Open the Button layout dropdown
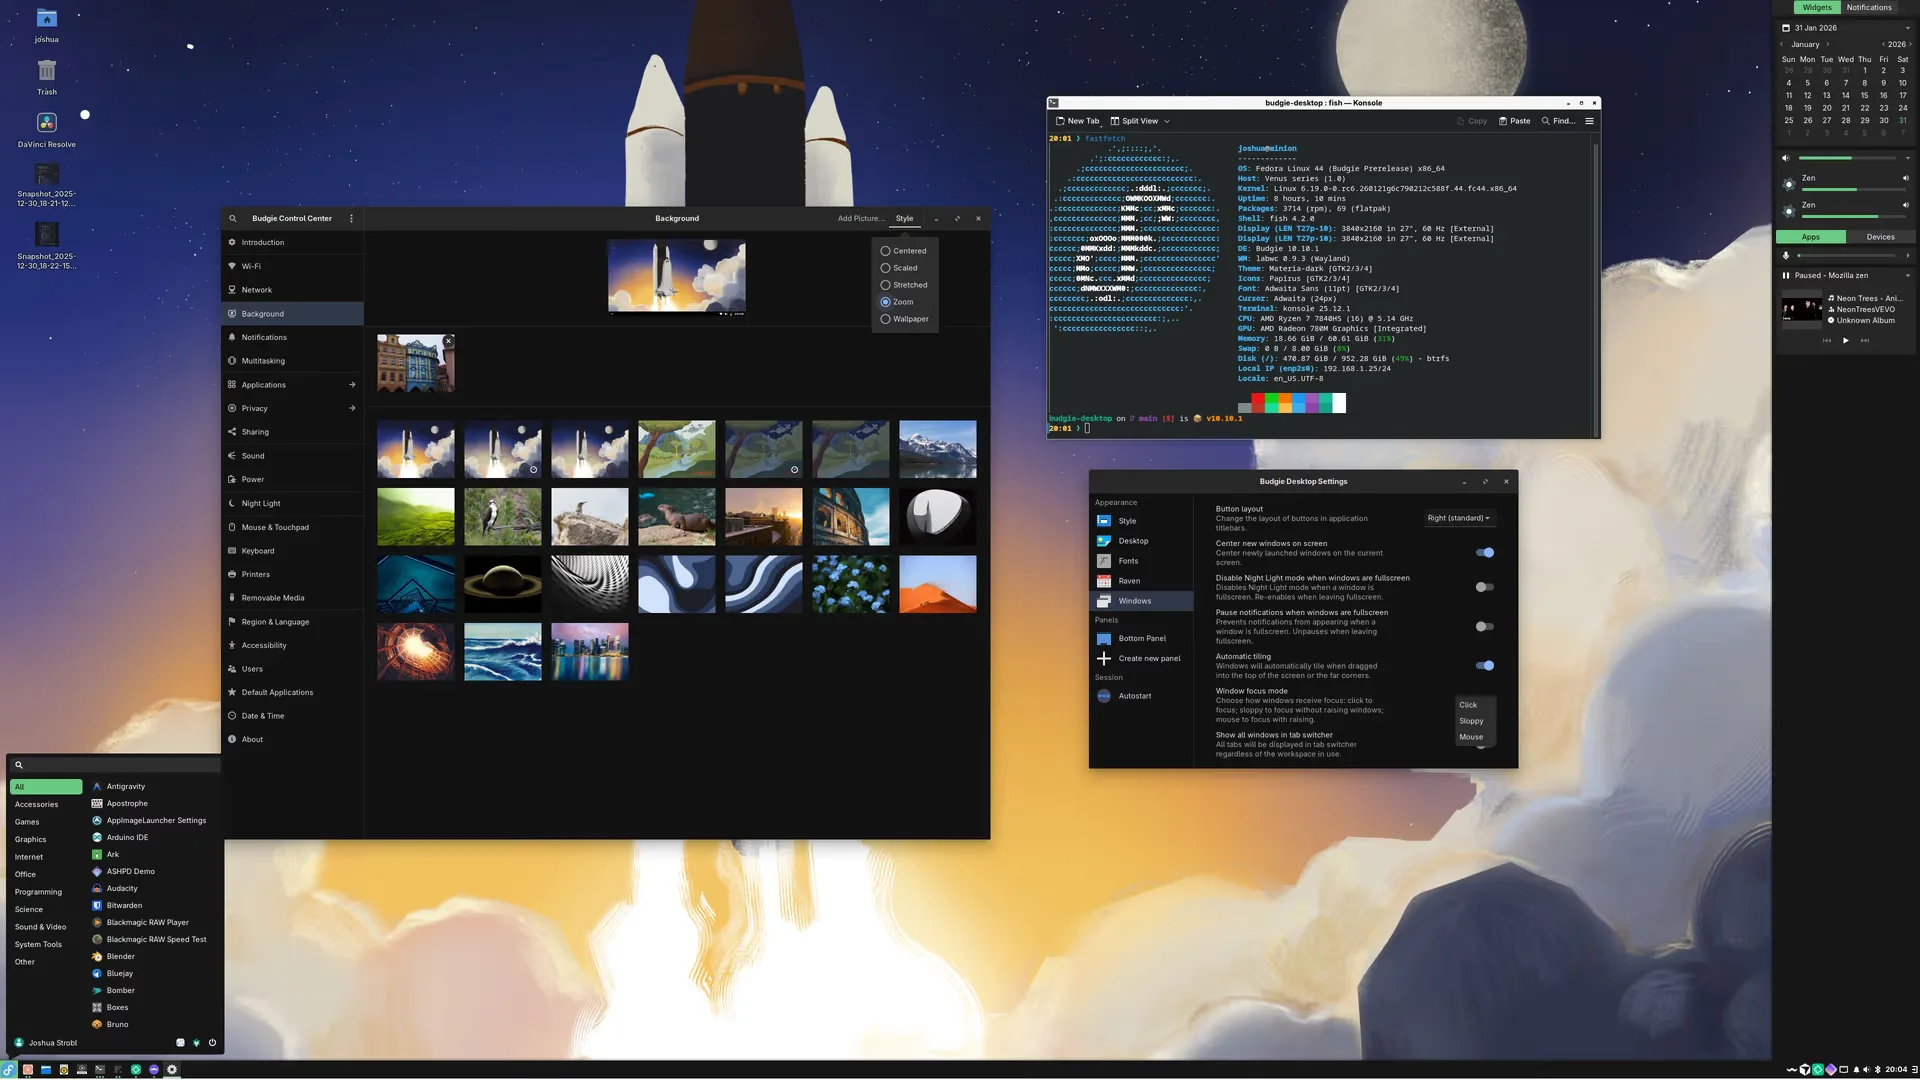 point(1459,517)
